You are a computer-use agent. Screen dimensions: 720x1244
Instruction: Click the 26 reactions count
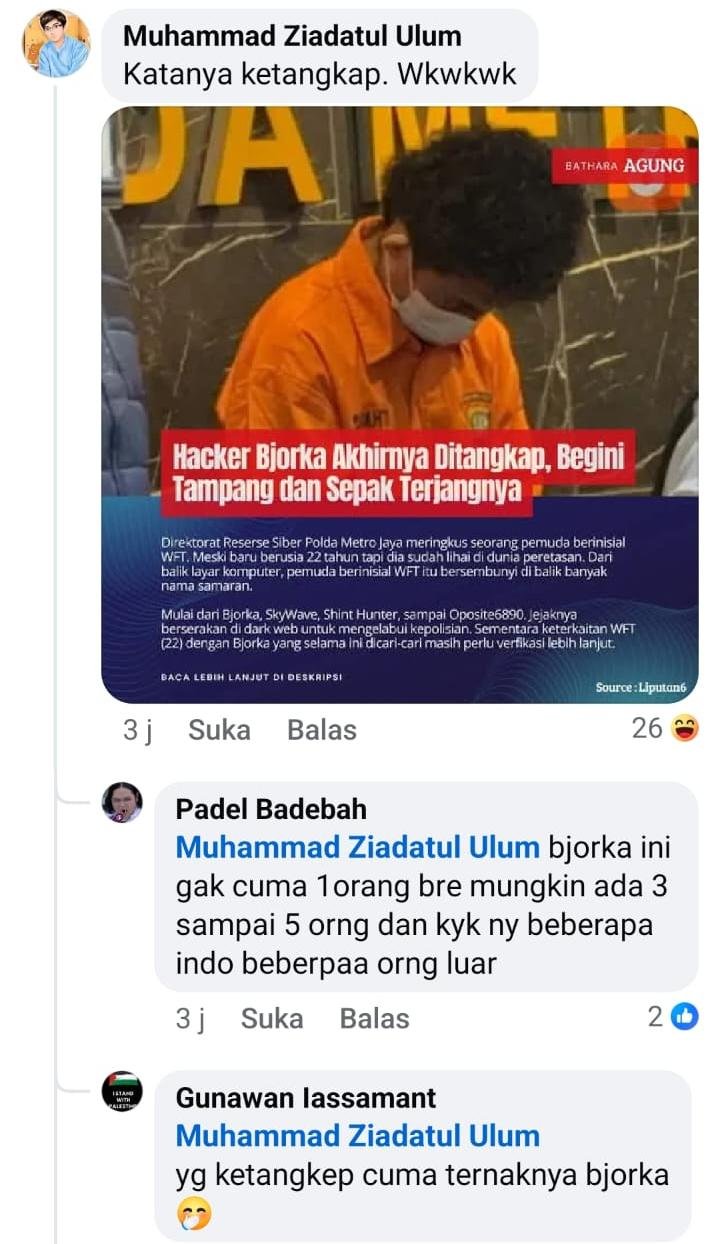(647, 729)
